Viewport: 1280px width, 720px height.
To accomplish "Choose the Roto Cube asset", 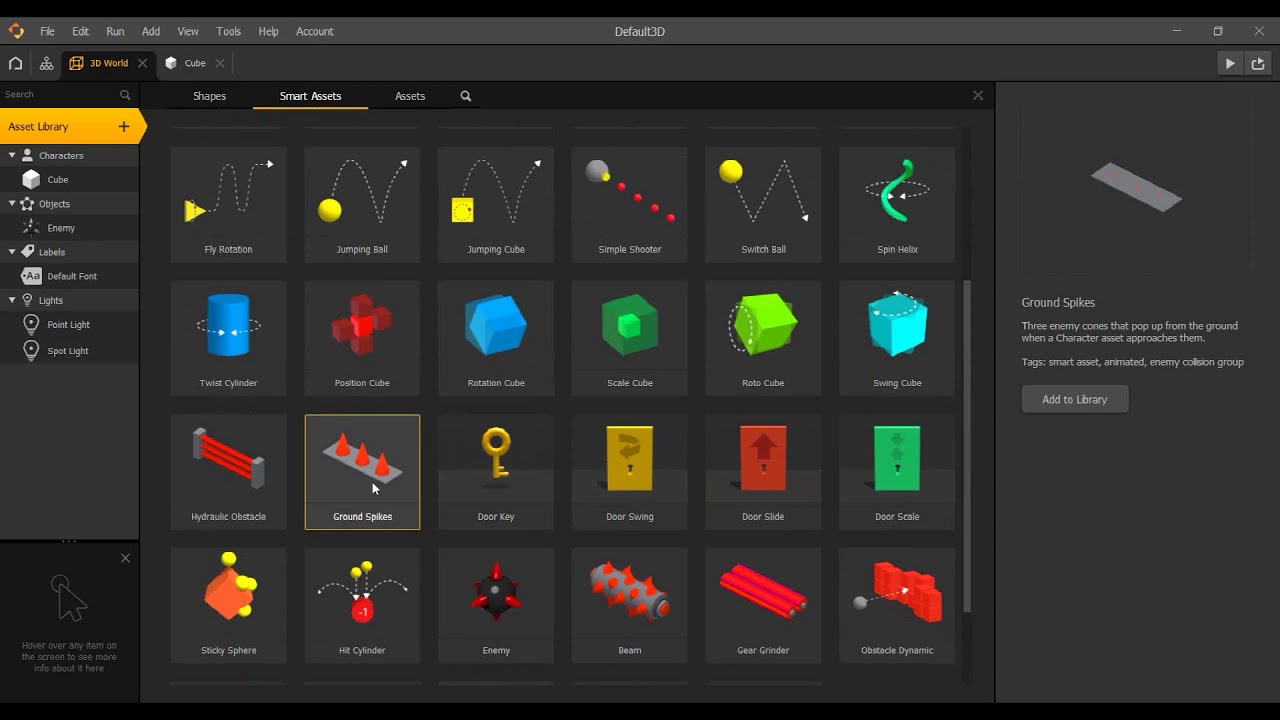I will 763,338.
